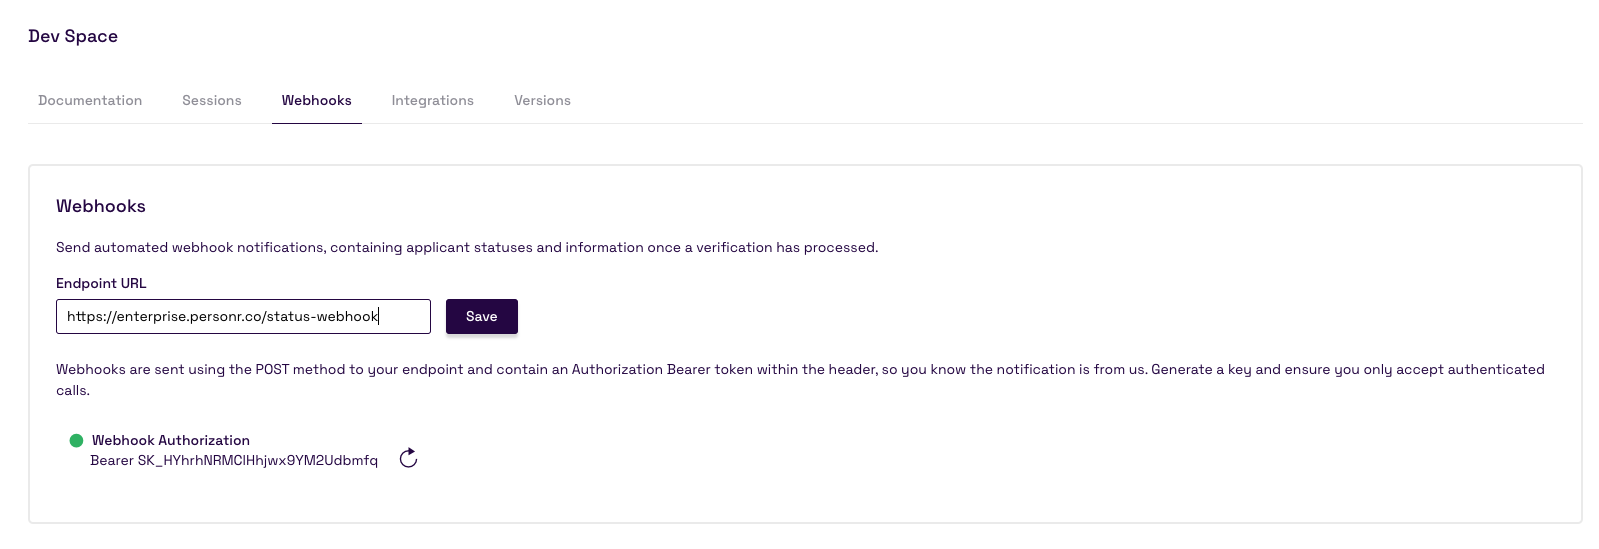1599x549 pixels.
Task: Click the Webhook Authorization label
Action: (x=171, y=440)
